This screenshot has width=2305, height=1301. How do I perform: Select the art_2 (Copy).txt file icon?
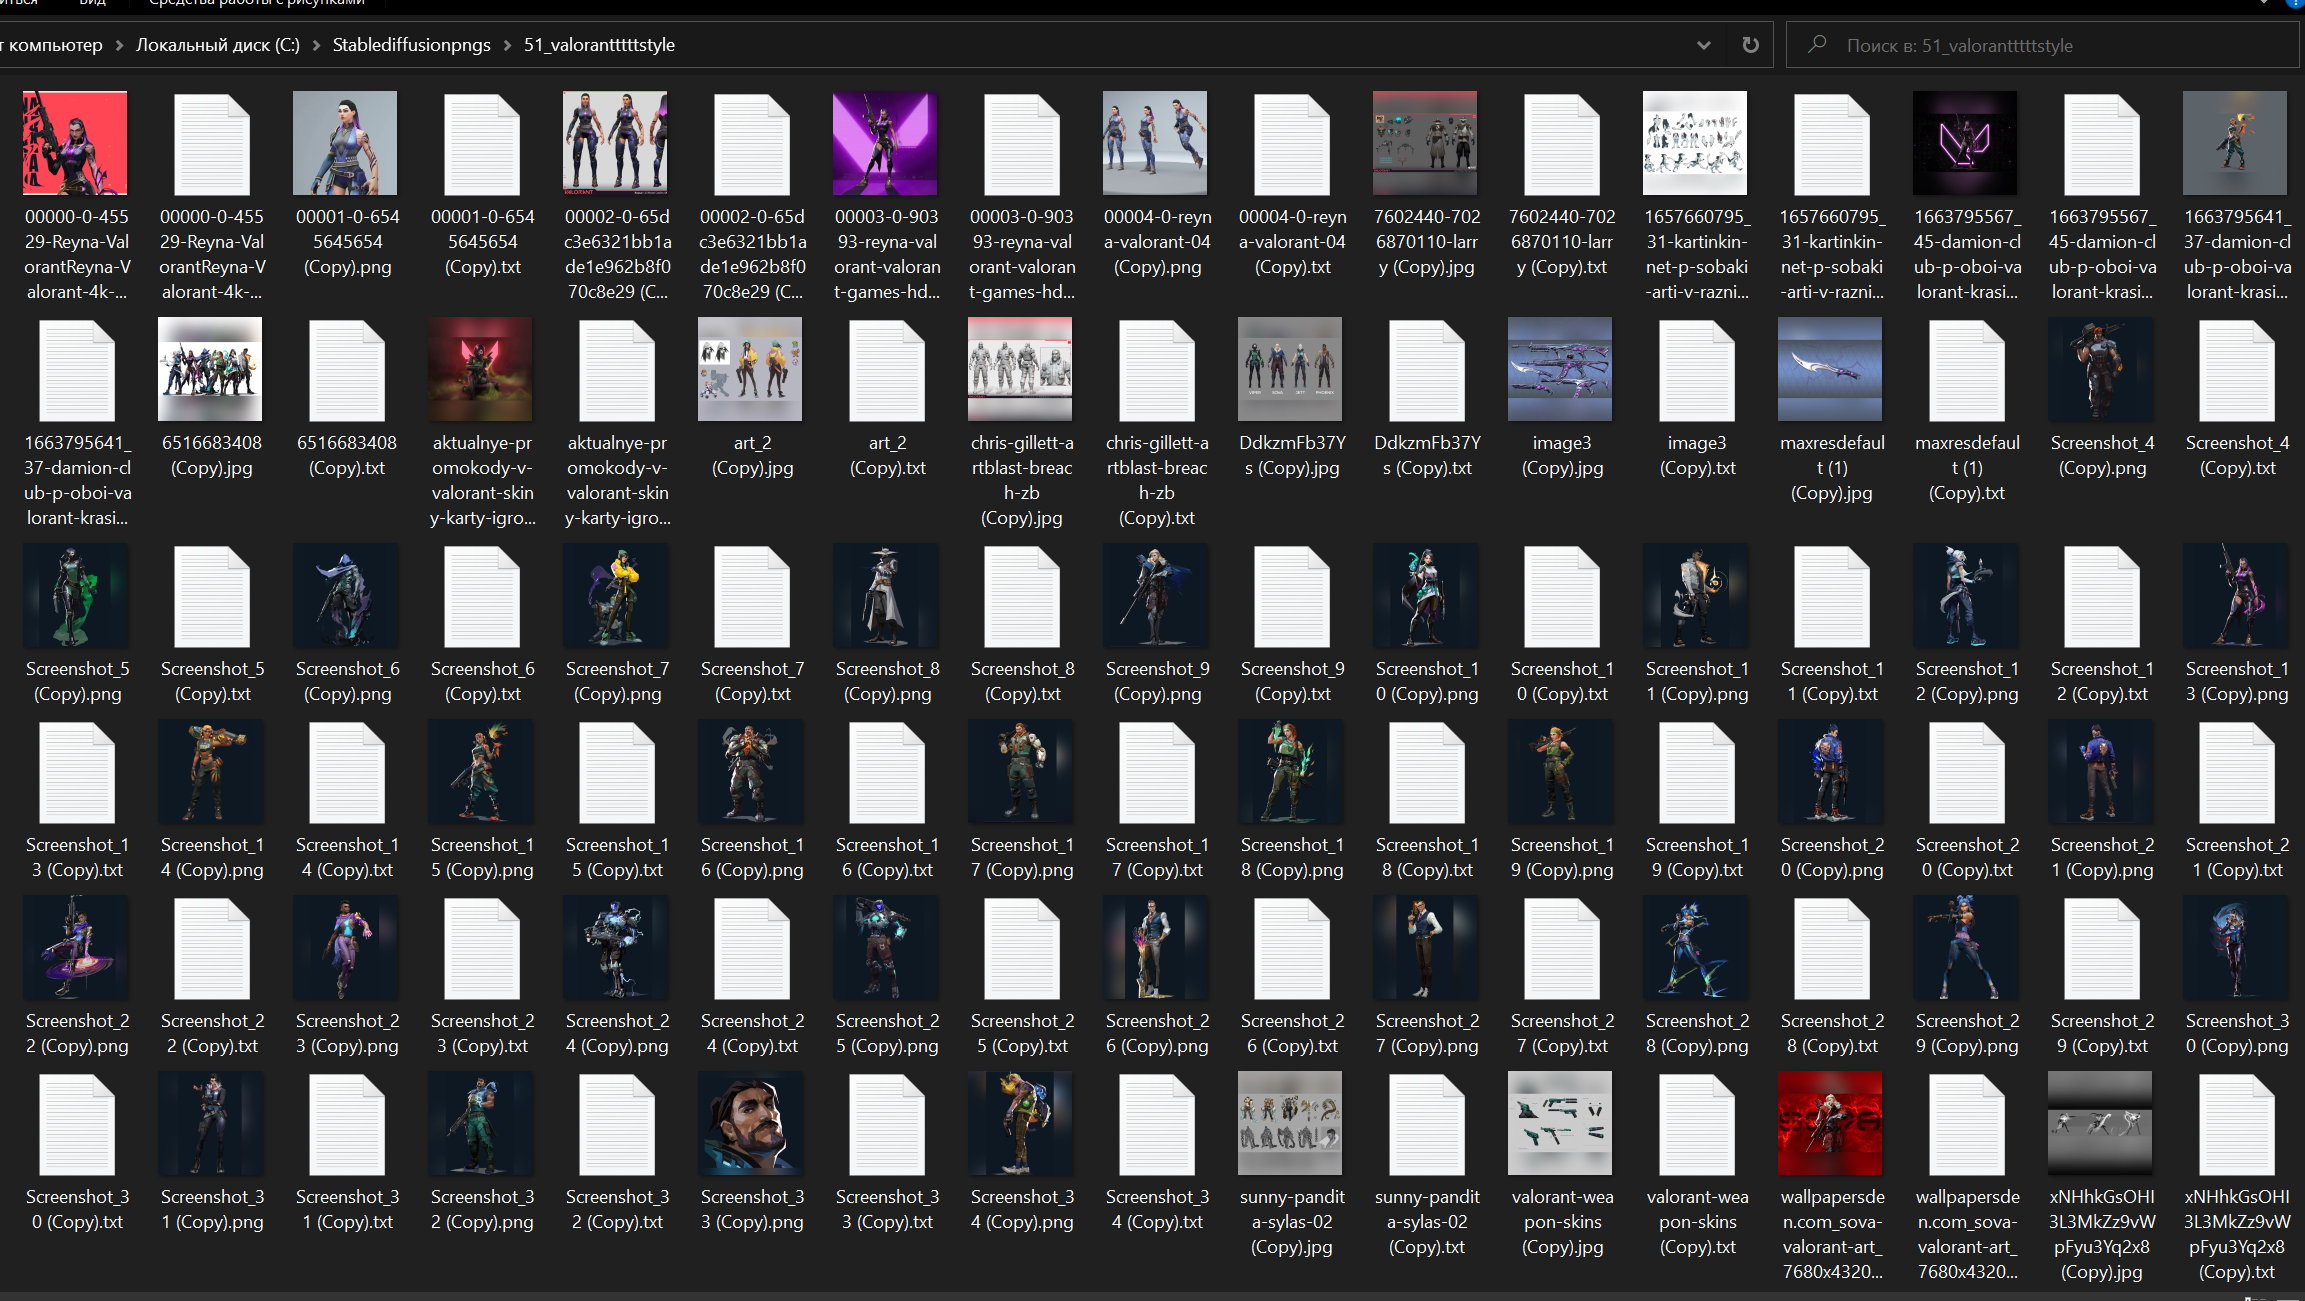[x=887, y=371]
